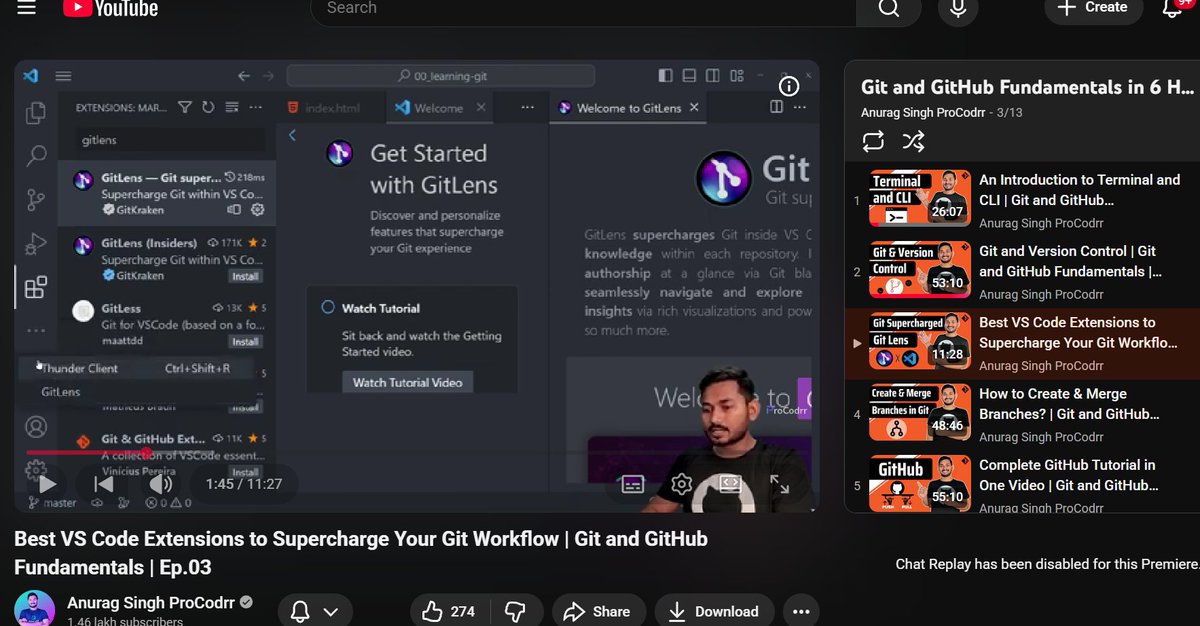Show video info card icon
The height and width of the screenshot is (626, 1200).
(789, 86)
